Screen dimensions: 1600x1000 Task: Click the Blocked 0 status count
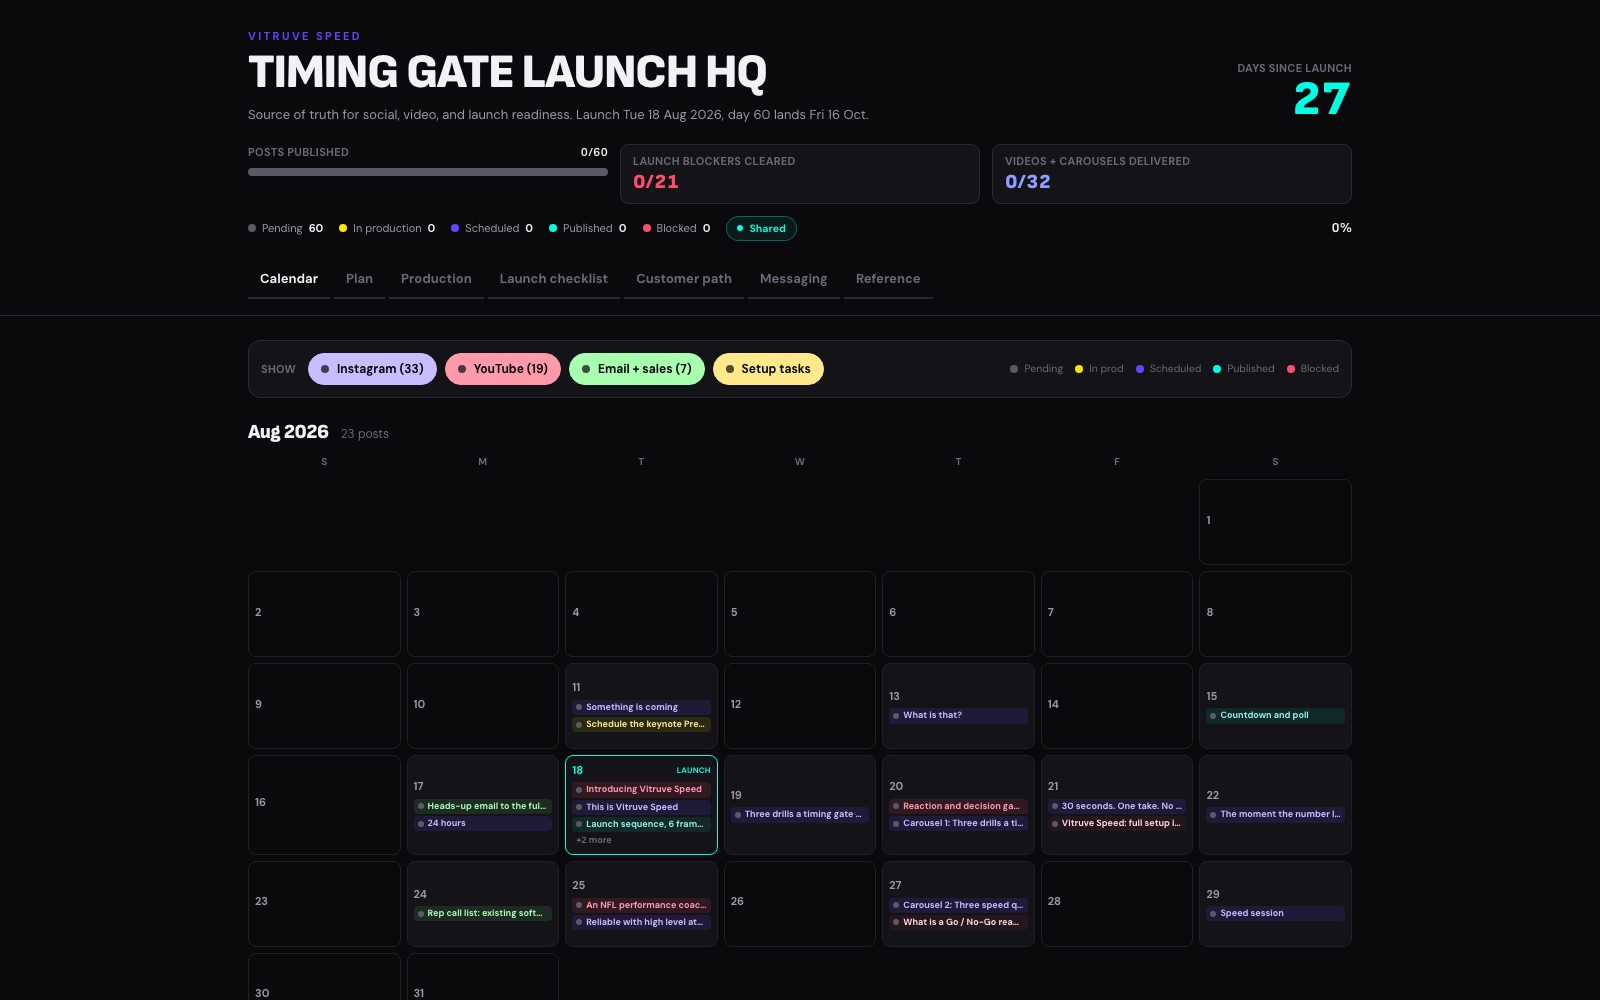pos(677,229)
